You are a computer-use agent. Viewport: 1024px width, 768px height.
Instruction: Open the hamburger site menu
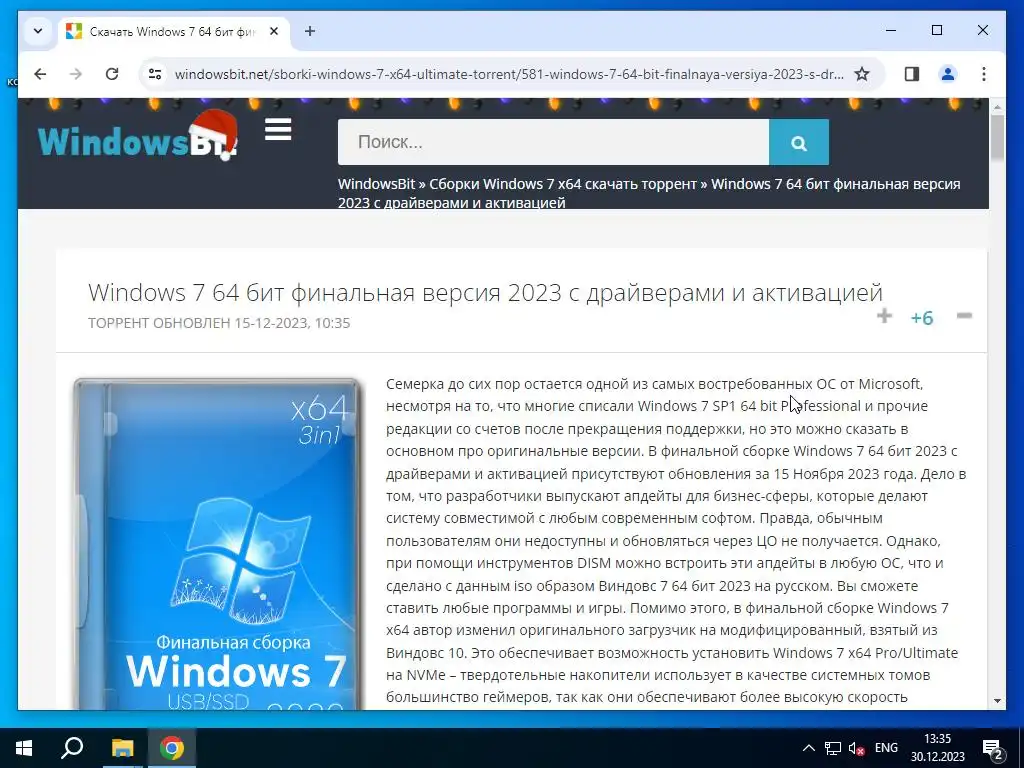(x=278, y=129)
